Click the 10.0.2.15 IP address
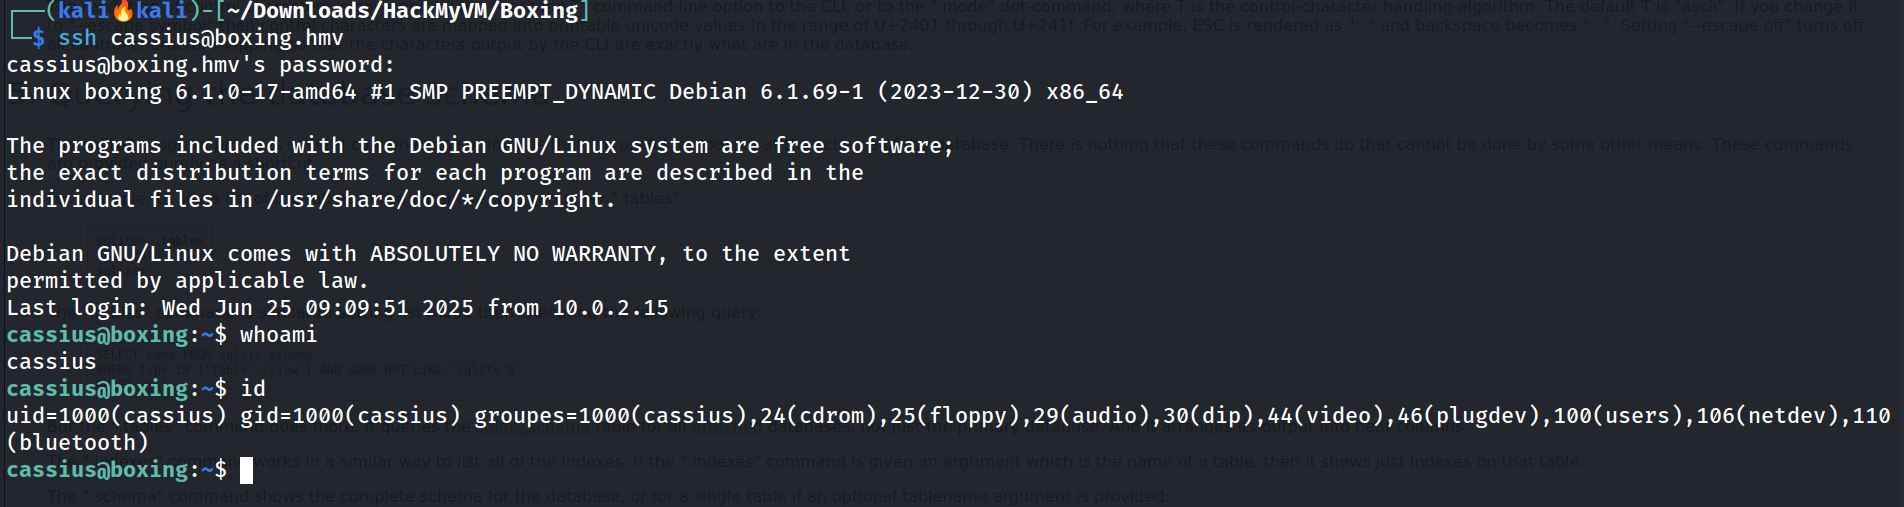 point(610,308)
